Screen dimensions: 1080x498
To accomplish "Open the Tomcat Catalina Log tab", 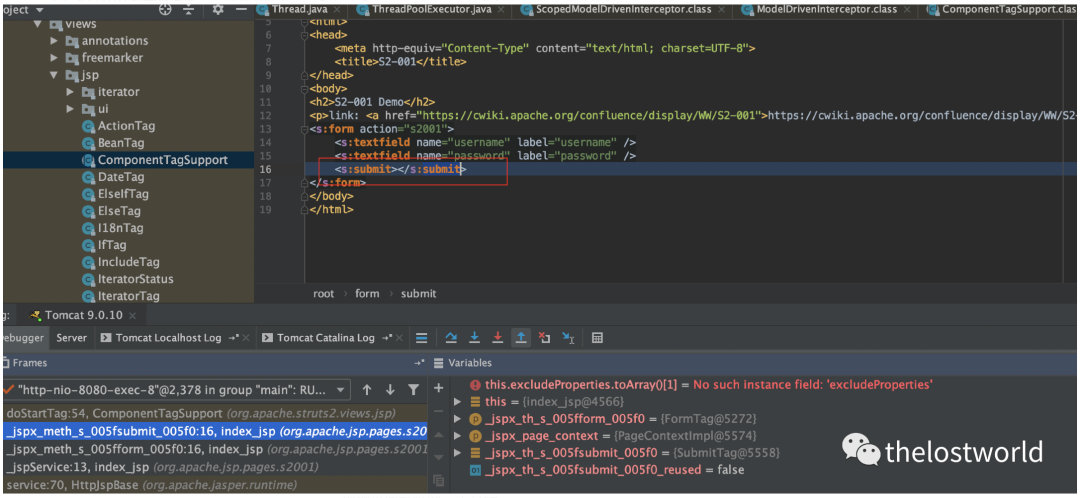I will 325,338.
